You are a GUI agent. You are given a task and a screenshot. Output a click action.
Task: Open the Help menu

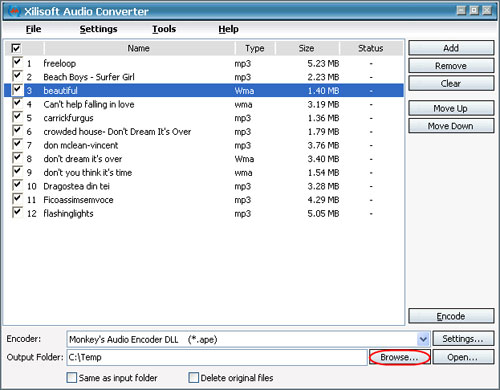click(228, 29)
